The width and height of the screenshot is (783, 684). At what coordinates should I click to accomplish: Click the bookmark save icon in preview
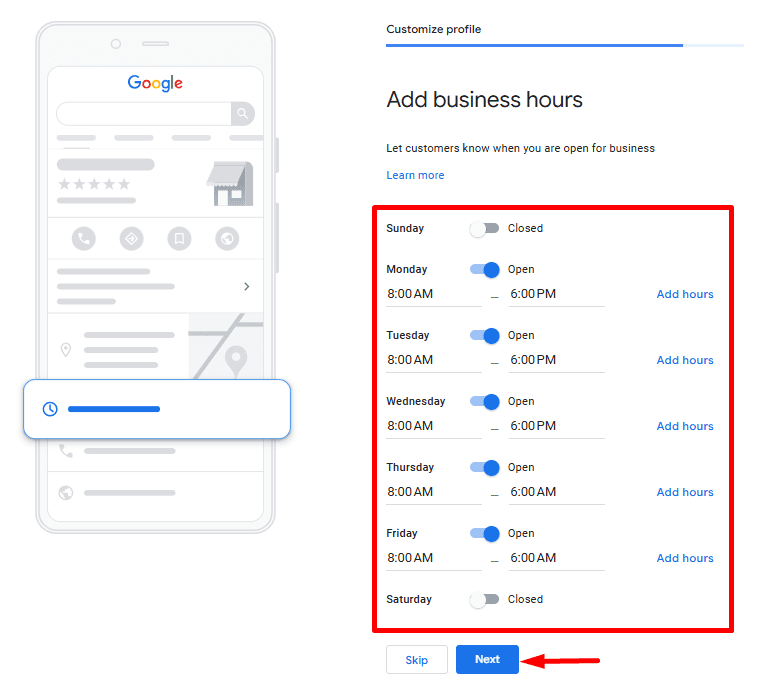pos(179,238)
